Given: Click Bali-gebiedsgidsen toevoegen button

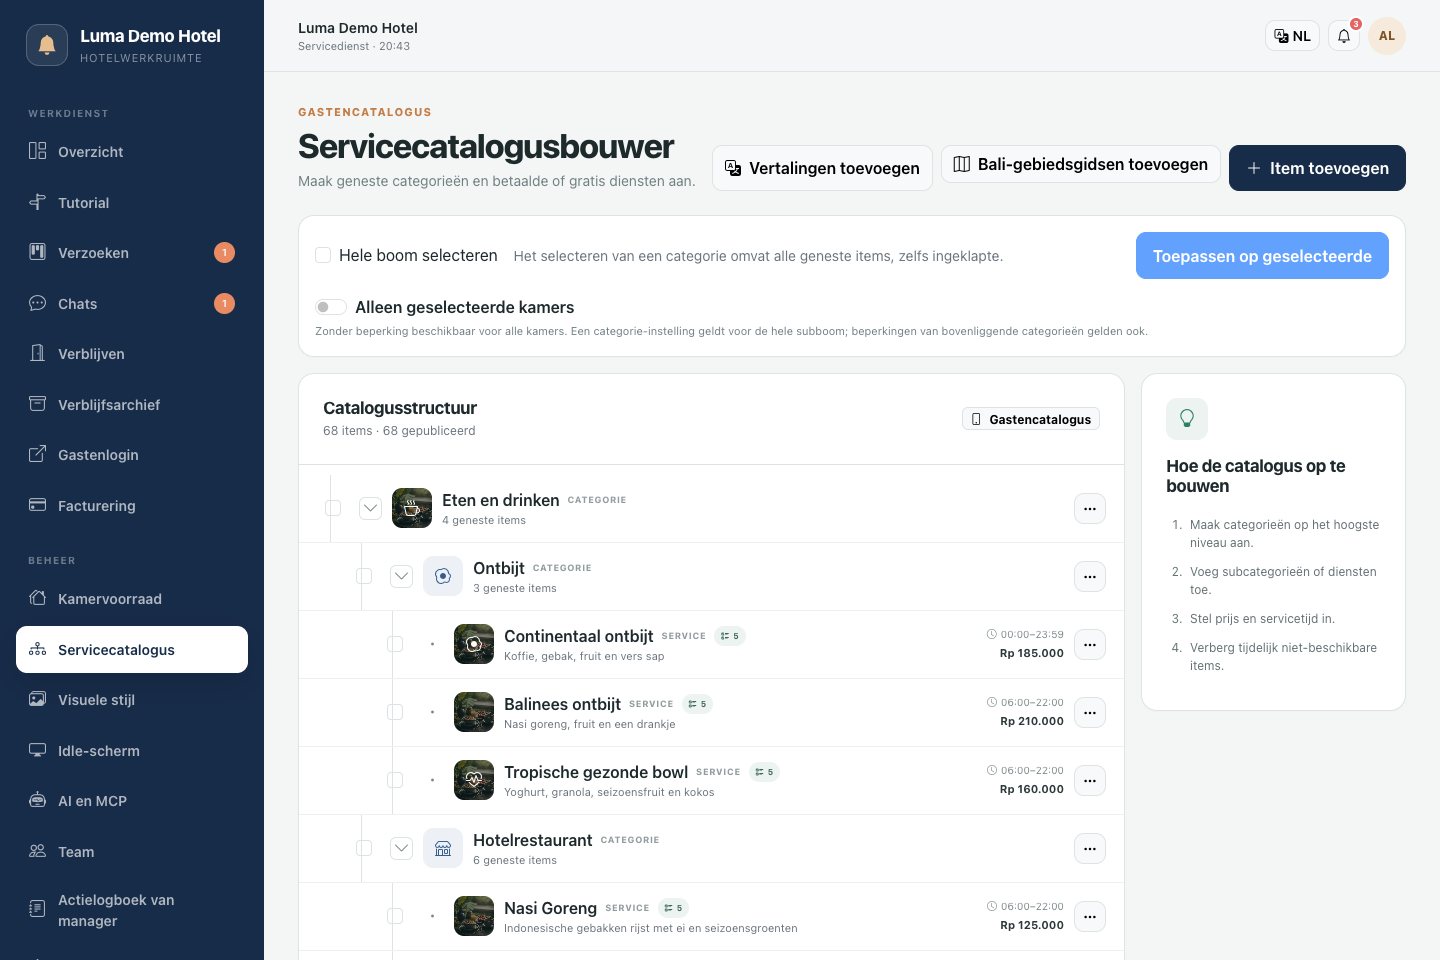Looking at the screenshot, I should 1081,164.
